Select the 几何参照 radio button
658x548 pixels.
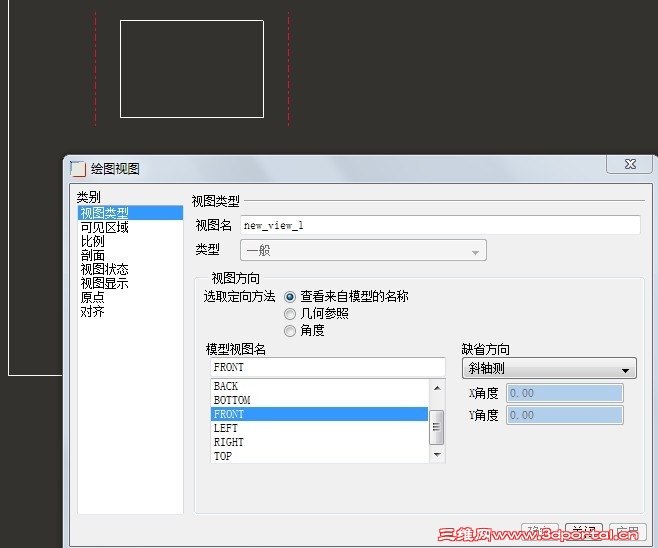(x=290, y=314)
